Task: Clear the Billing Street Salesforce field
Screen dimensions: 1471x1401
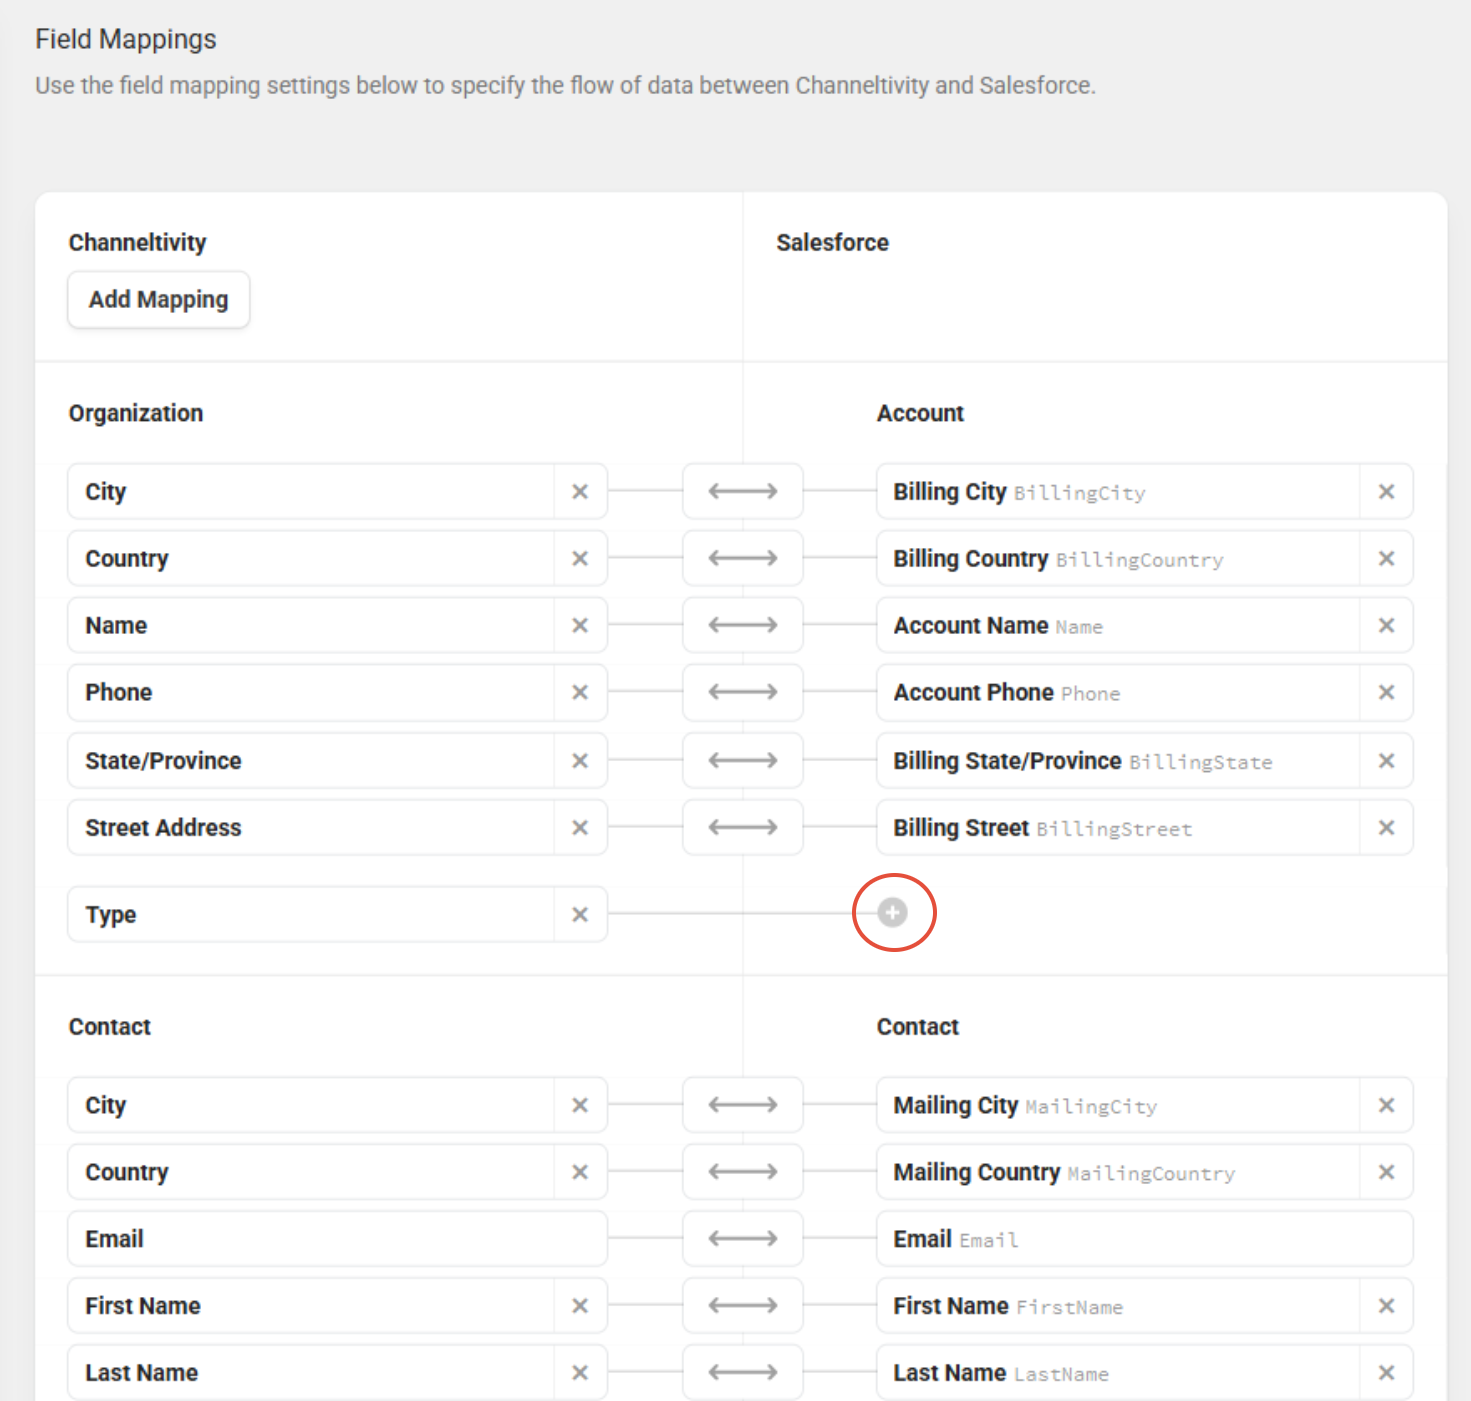Action: (x=1386, y=827)
